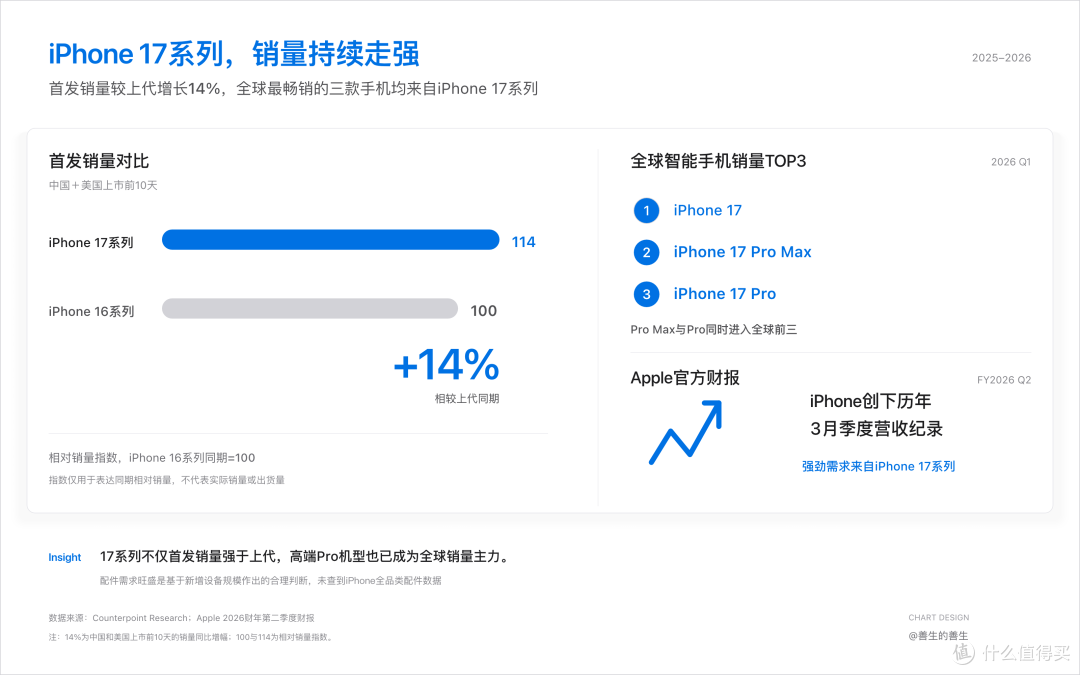The image size is (1080, 675).
Task: Click the iPhone 16系列 bar label
Action: click(x=91, y=311)
